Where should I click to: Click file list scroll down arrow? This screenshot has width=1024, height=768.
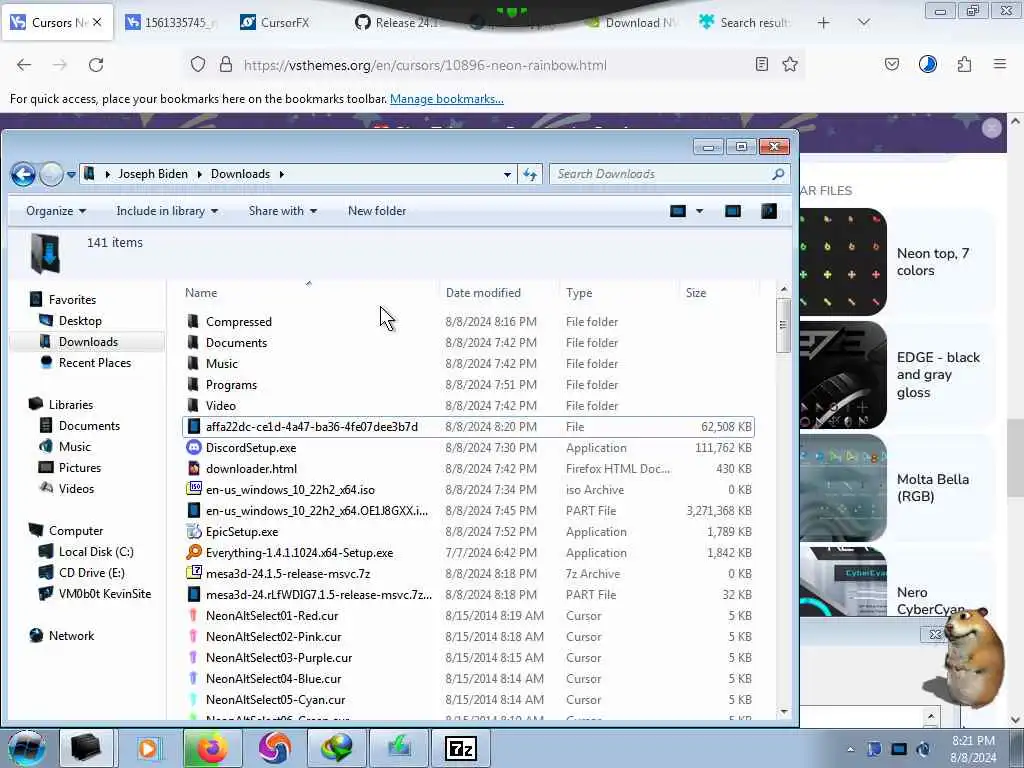(784, 712)
